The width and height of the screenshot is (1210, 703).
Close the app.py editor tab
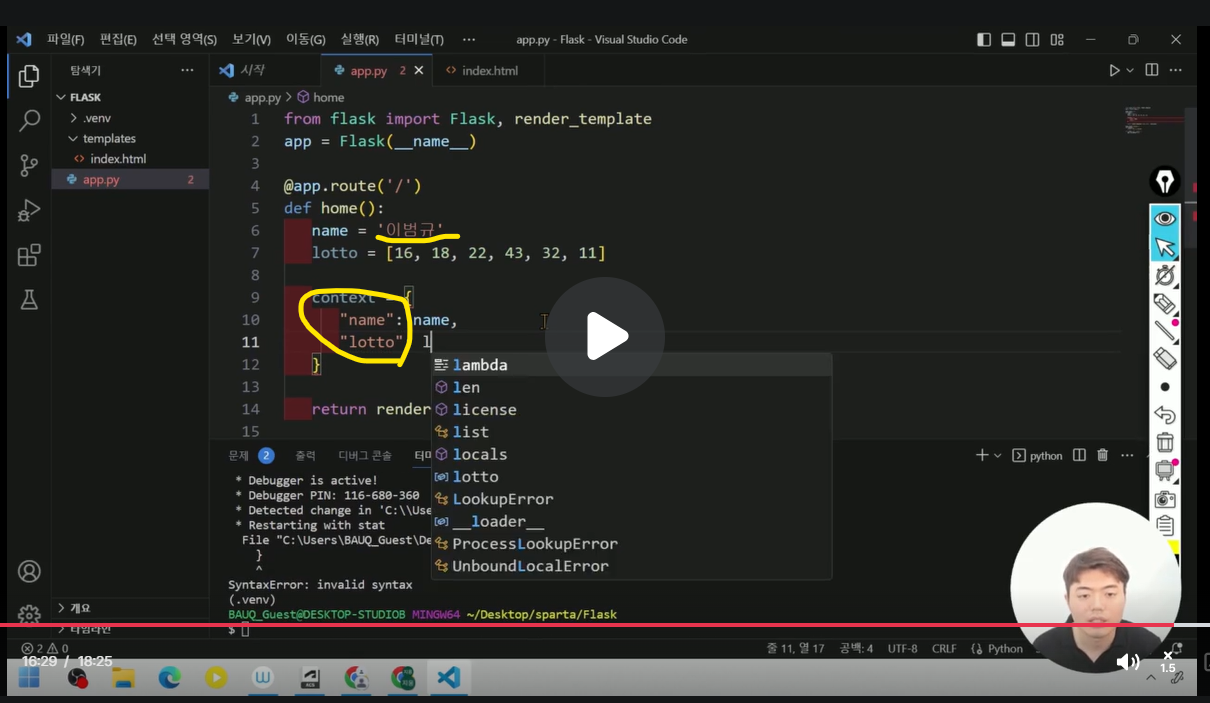coord(418,71)
